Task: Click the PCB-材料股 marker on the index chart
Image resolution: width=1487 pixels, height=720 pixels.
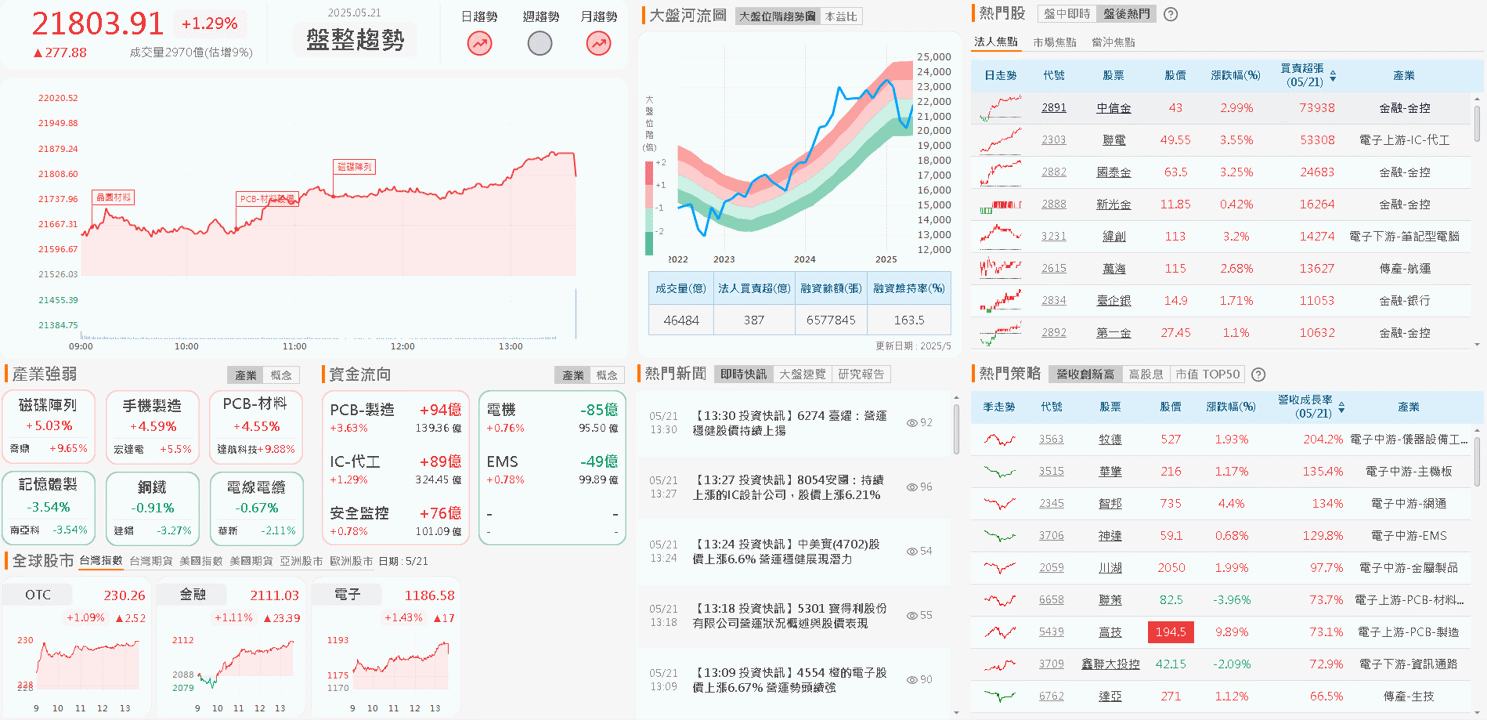Action: (x=268, y=199)
